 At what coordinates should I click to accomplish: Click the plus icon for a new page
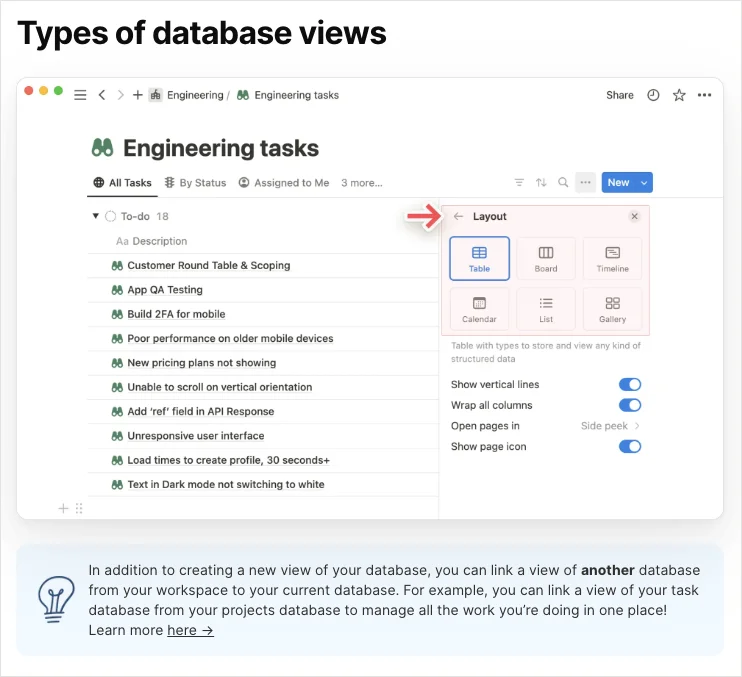[x=138, y=95]
